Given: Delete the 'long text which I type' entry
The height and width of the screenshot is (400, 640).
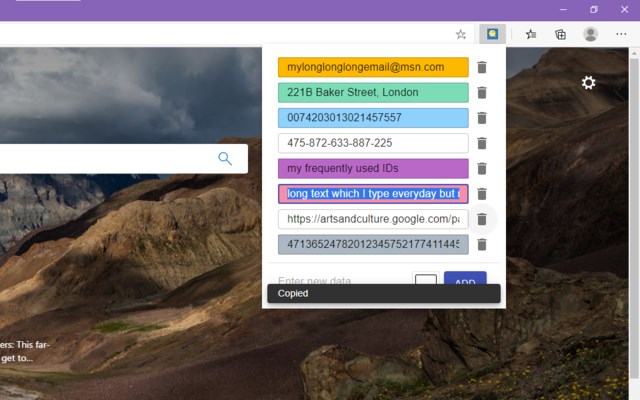Looking at the screenshot, I should (482, 194).
